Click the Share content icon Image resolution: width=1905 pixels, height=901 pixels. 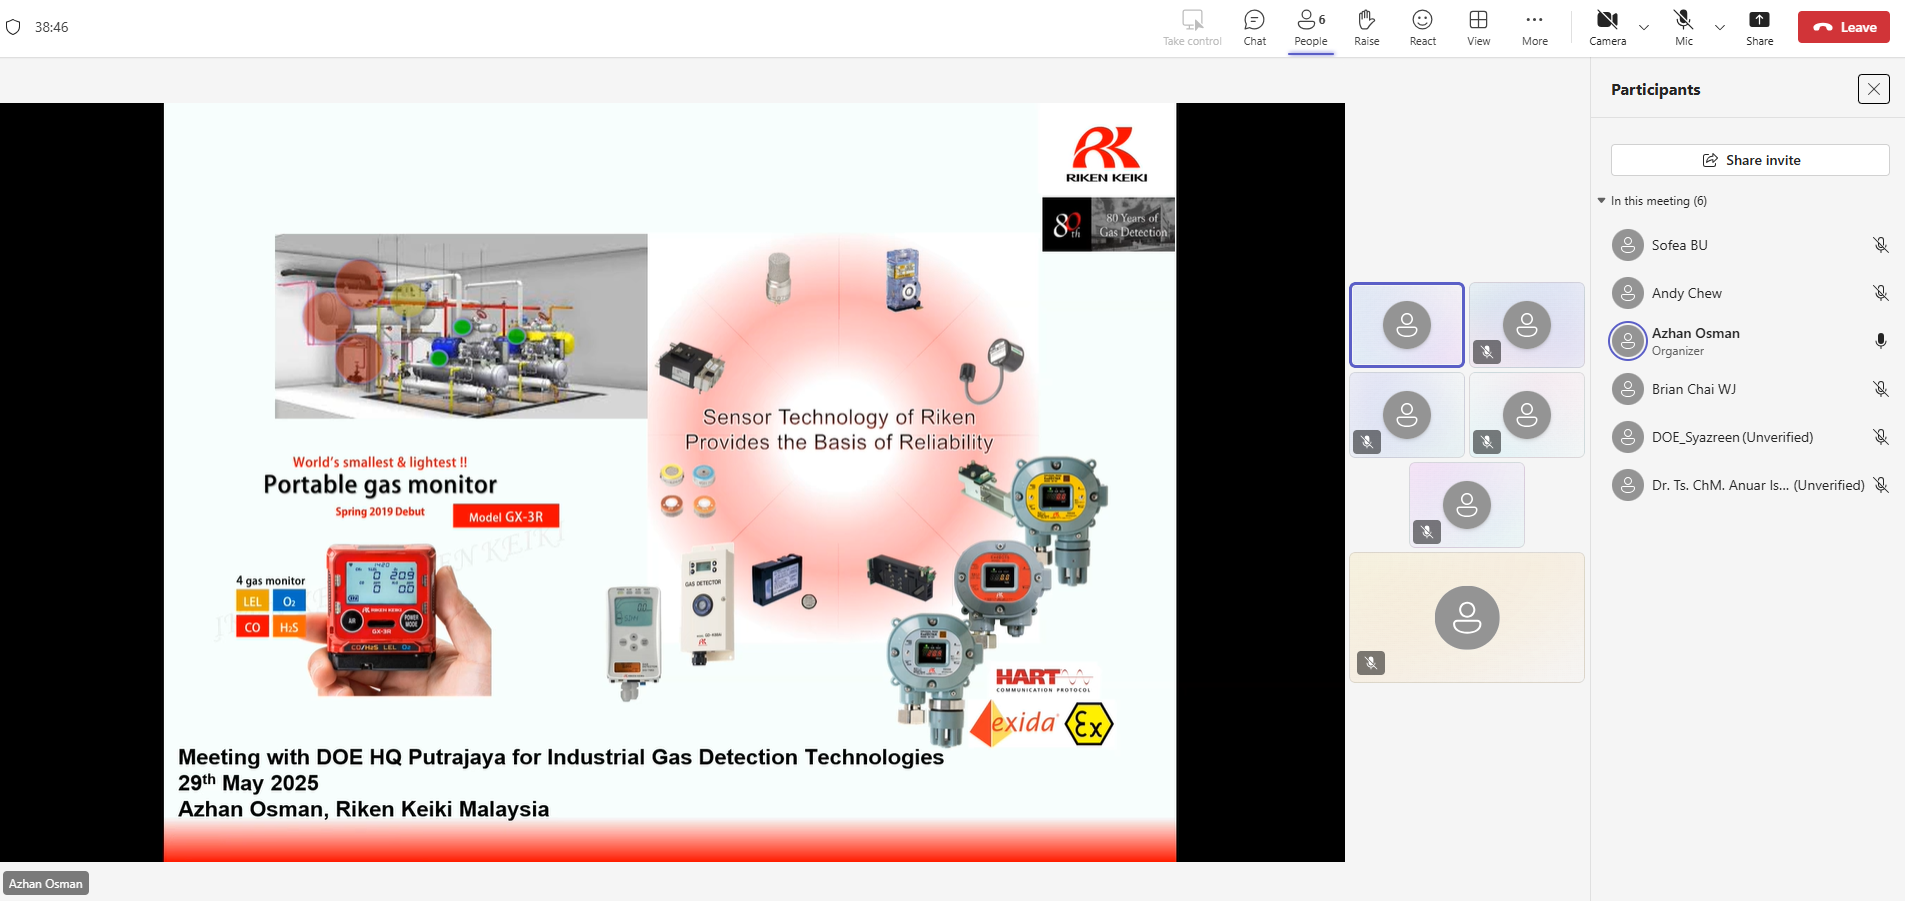(x=1760, y=27)
